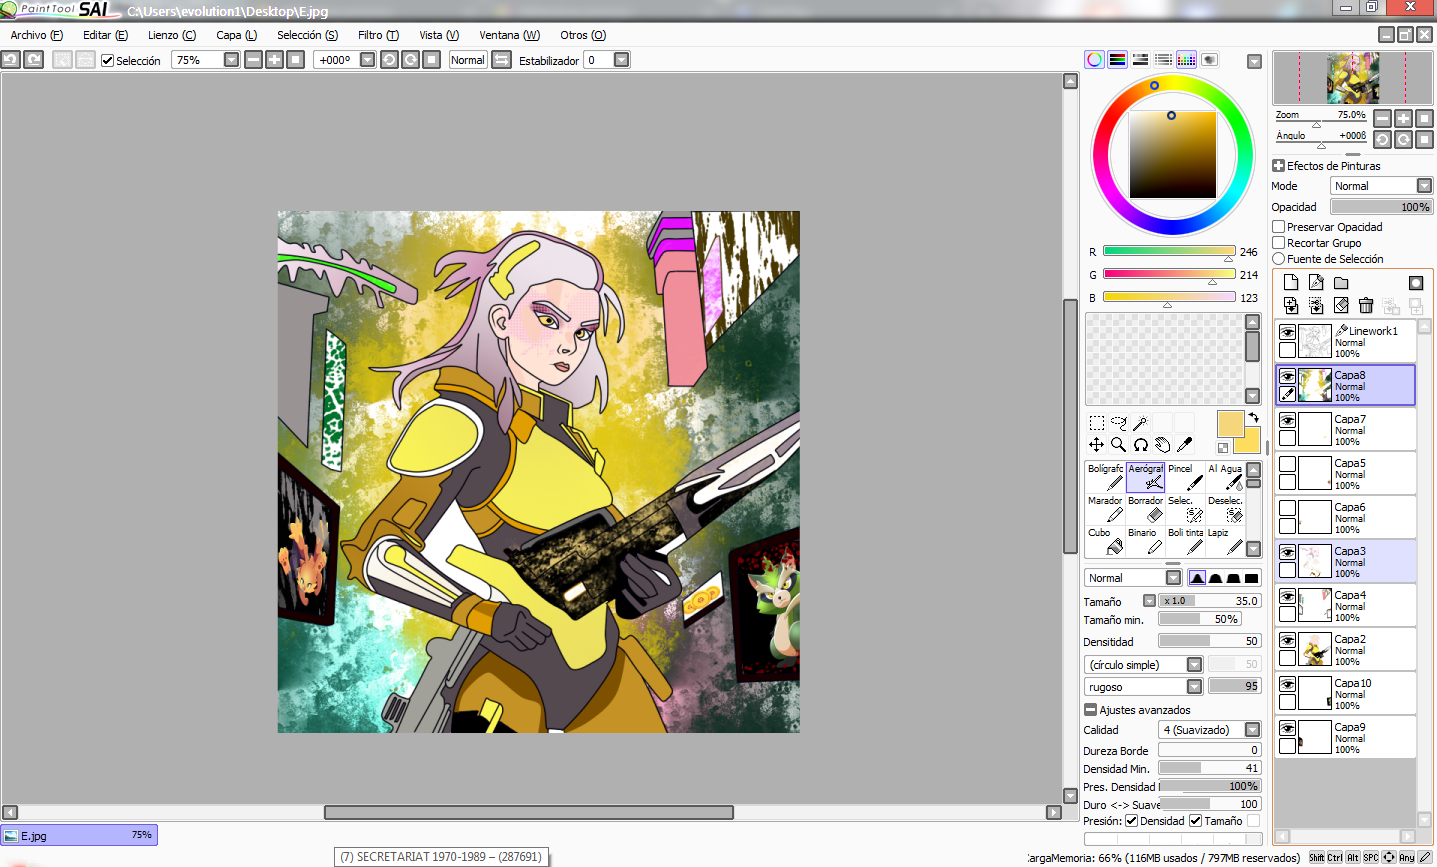Pick the foreground color swatch
1437x867 pixels.
coord(1230,423)
